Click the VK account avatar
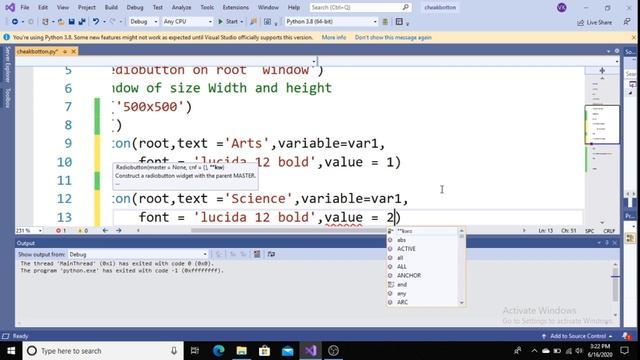 [562, 7]
